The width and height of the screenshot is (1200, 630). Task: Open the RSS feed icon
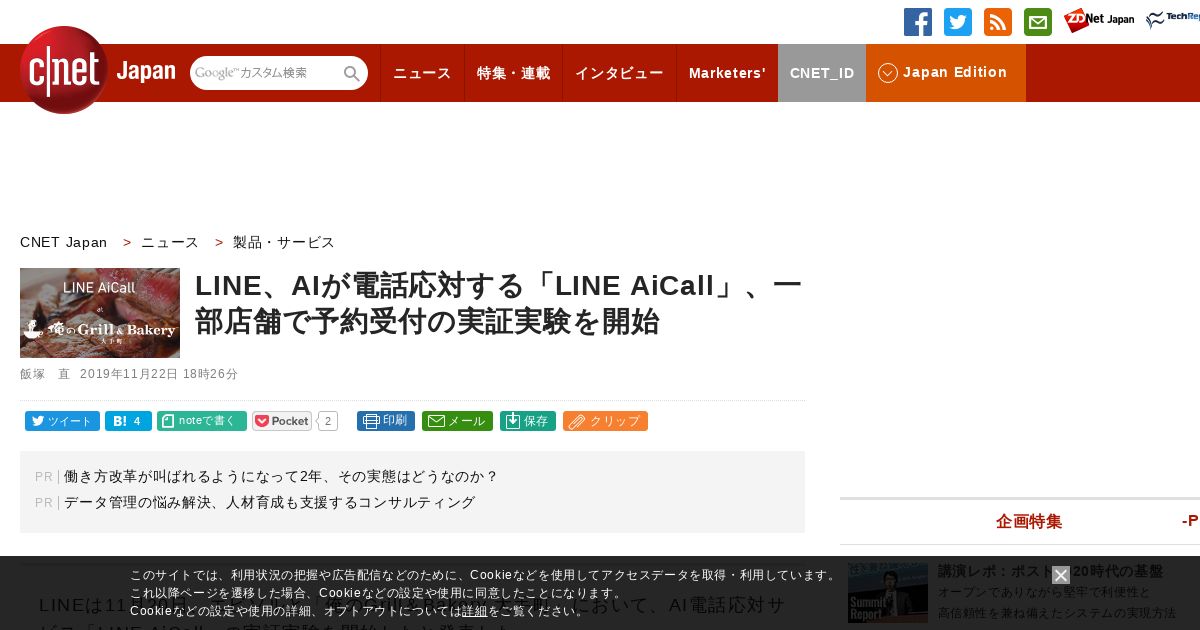[998, 22]
